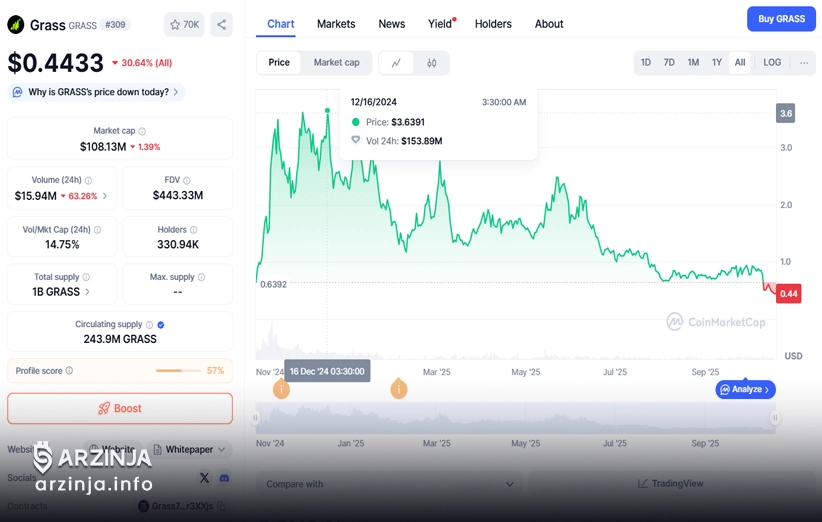Add Grass to watchlist via the star button
Viewport: 822px width, 522px height.
[184, 25]
